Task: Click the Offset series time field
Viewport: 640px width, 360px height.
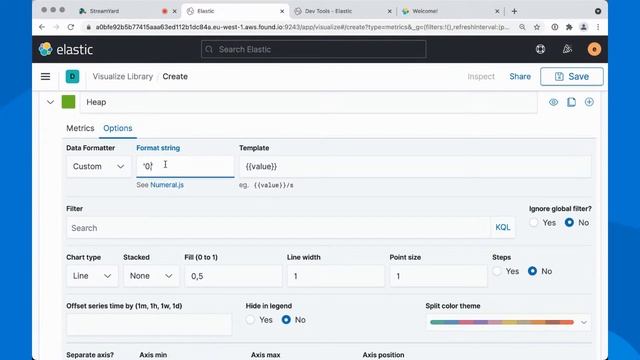Action: (x=149, y=324)
